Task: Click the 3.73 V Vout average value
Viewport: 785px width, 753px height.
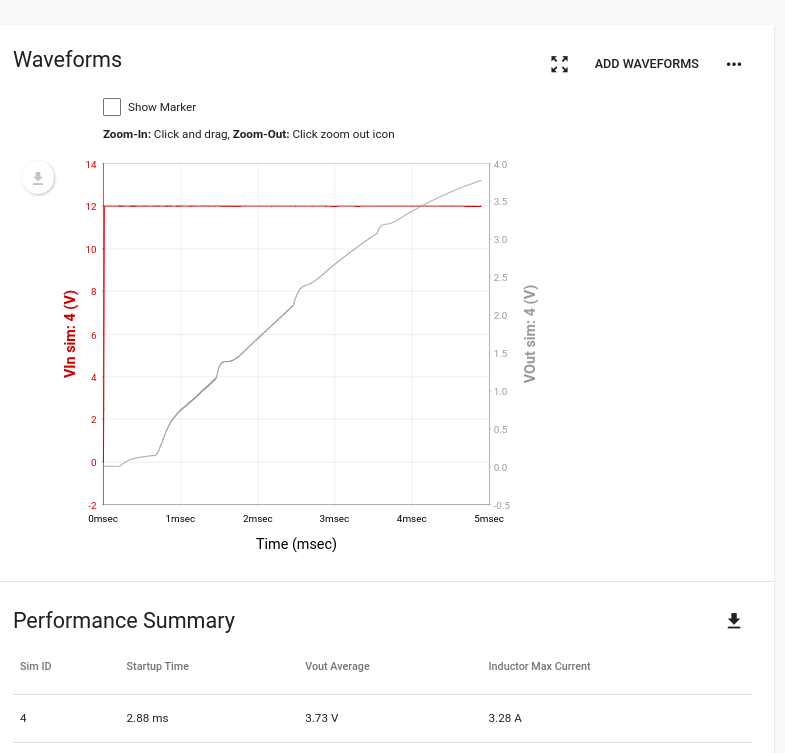Action: [x=322, y=717]
